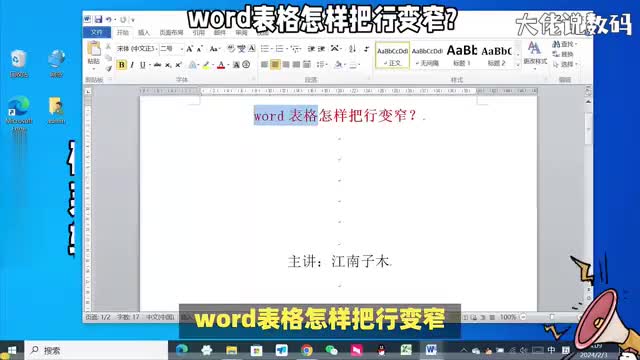
Task: Click the page count in status bar
Action: [x=98, y=317]
